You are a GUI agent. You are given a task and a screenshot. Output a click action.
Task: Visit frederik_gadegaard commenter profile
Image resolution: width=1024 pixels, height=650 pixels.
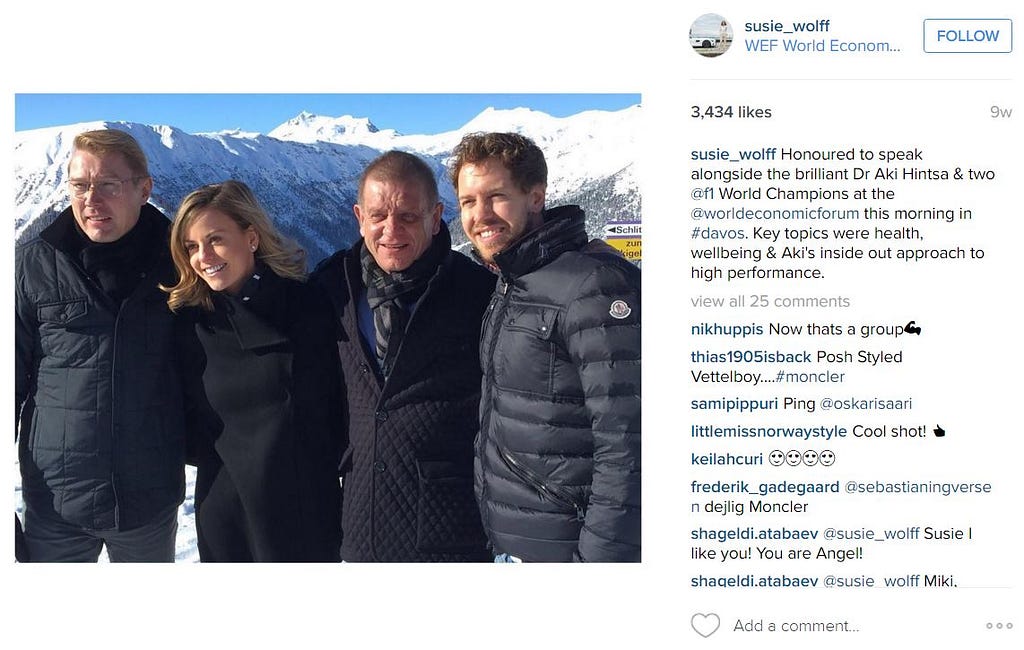tap(765, 487)
